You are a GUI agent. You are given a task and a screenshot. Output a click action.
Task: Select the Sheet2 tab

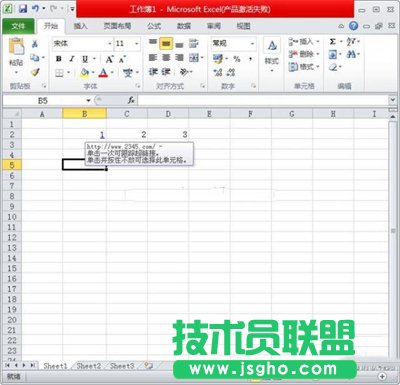click(x=88, y=366)
